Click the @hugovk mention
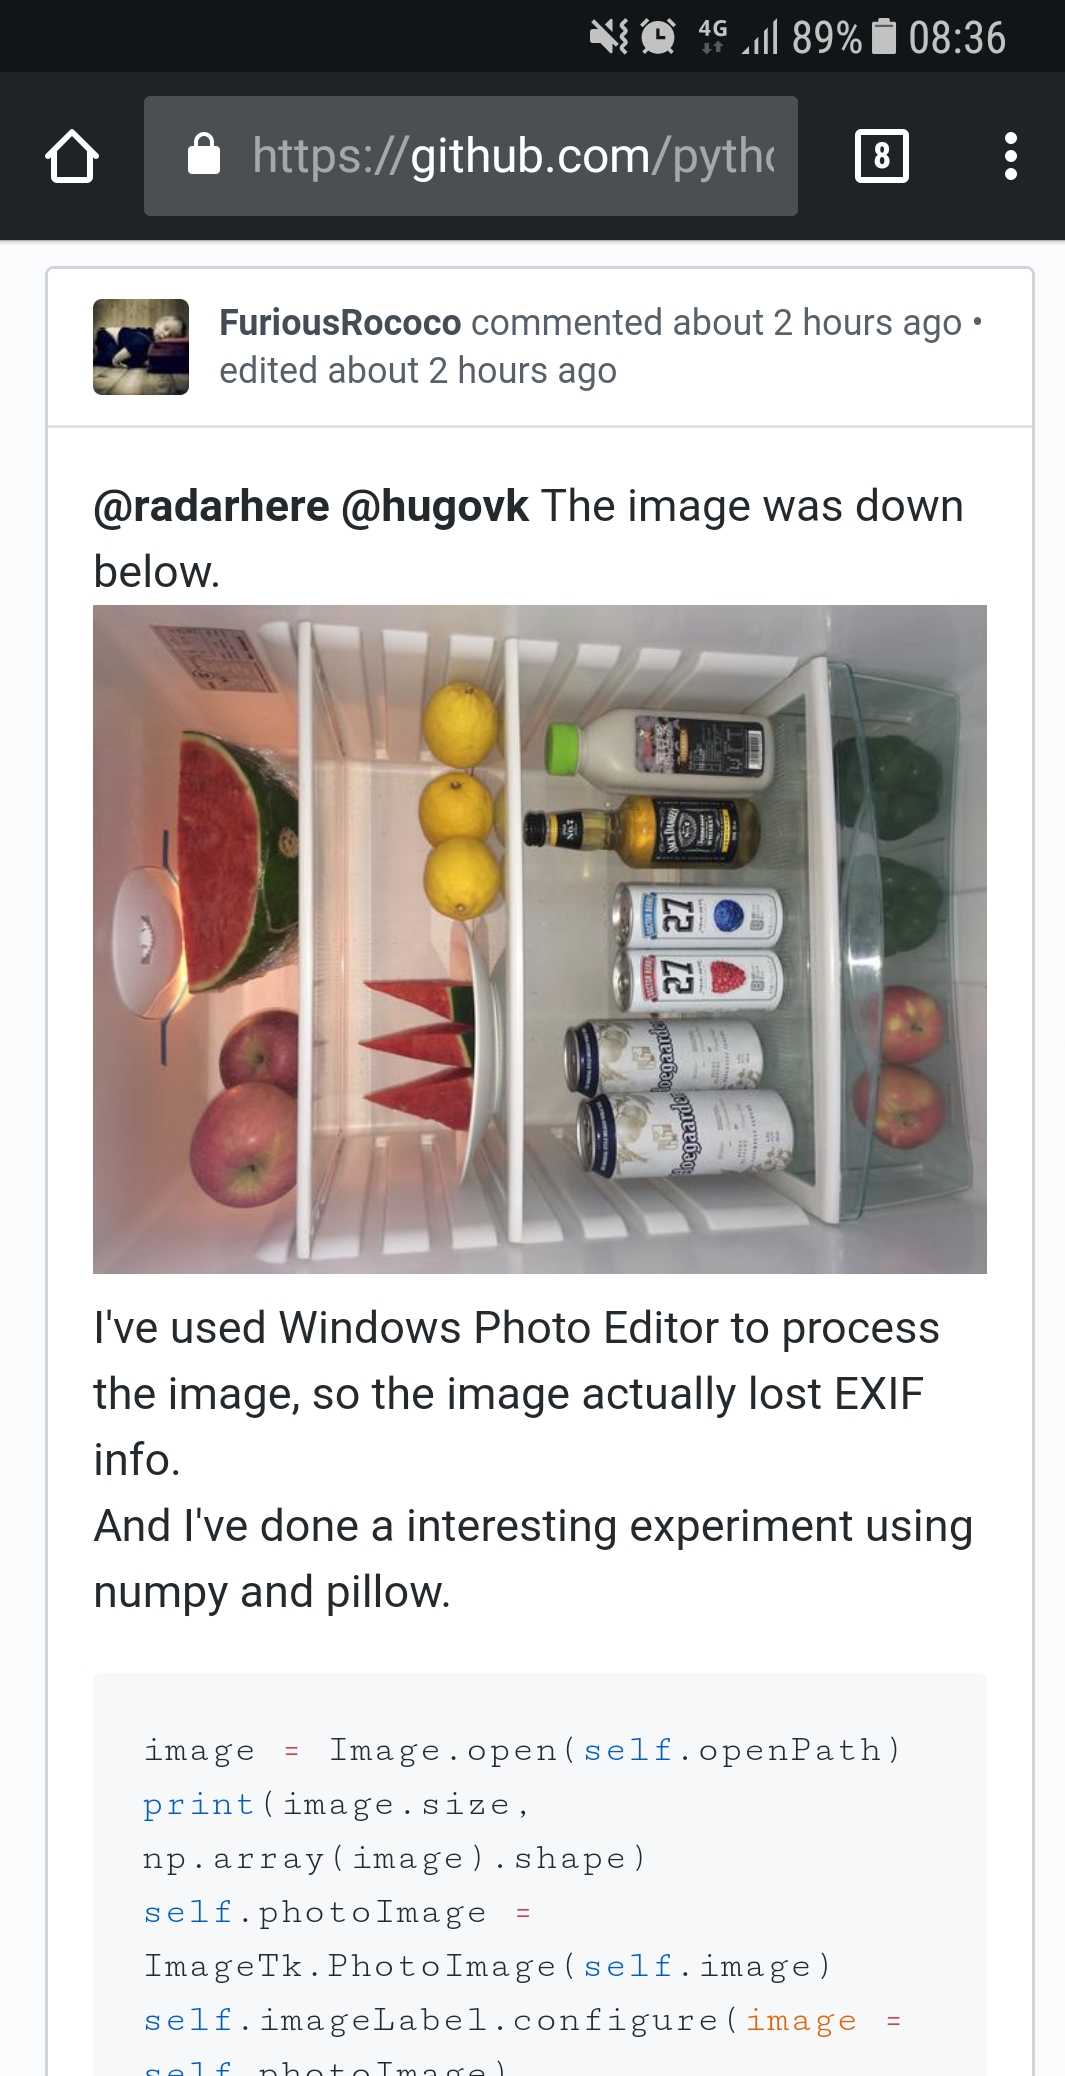1065x2076 pixels. pos(435,506)
